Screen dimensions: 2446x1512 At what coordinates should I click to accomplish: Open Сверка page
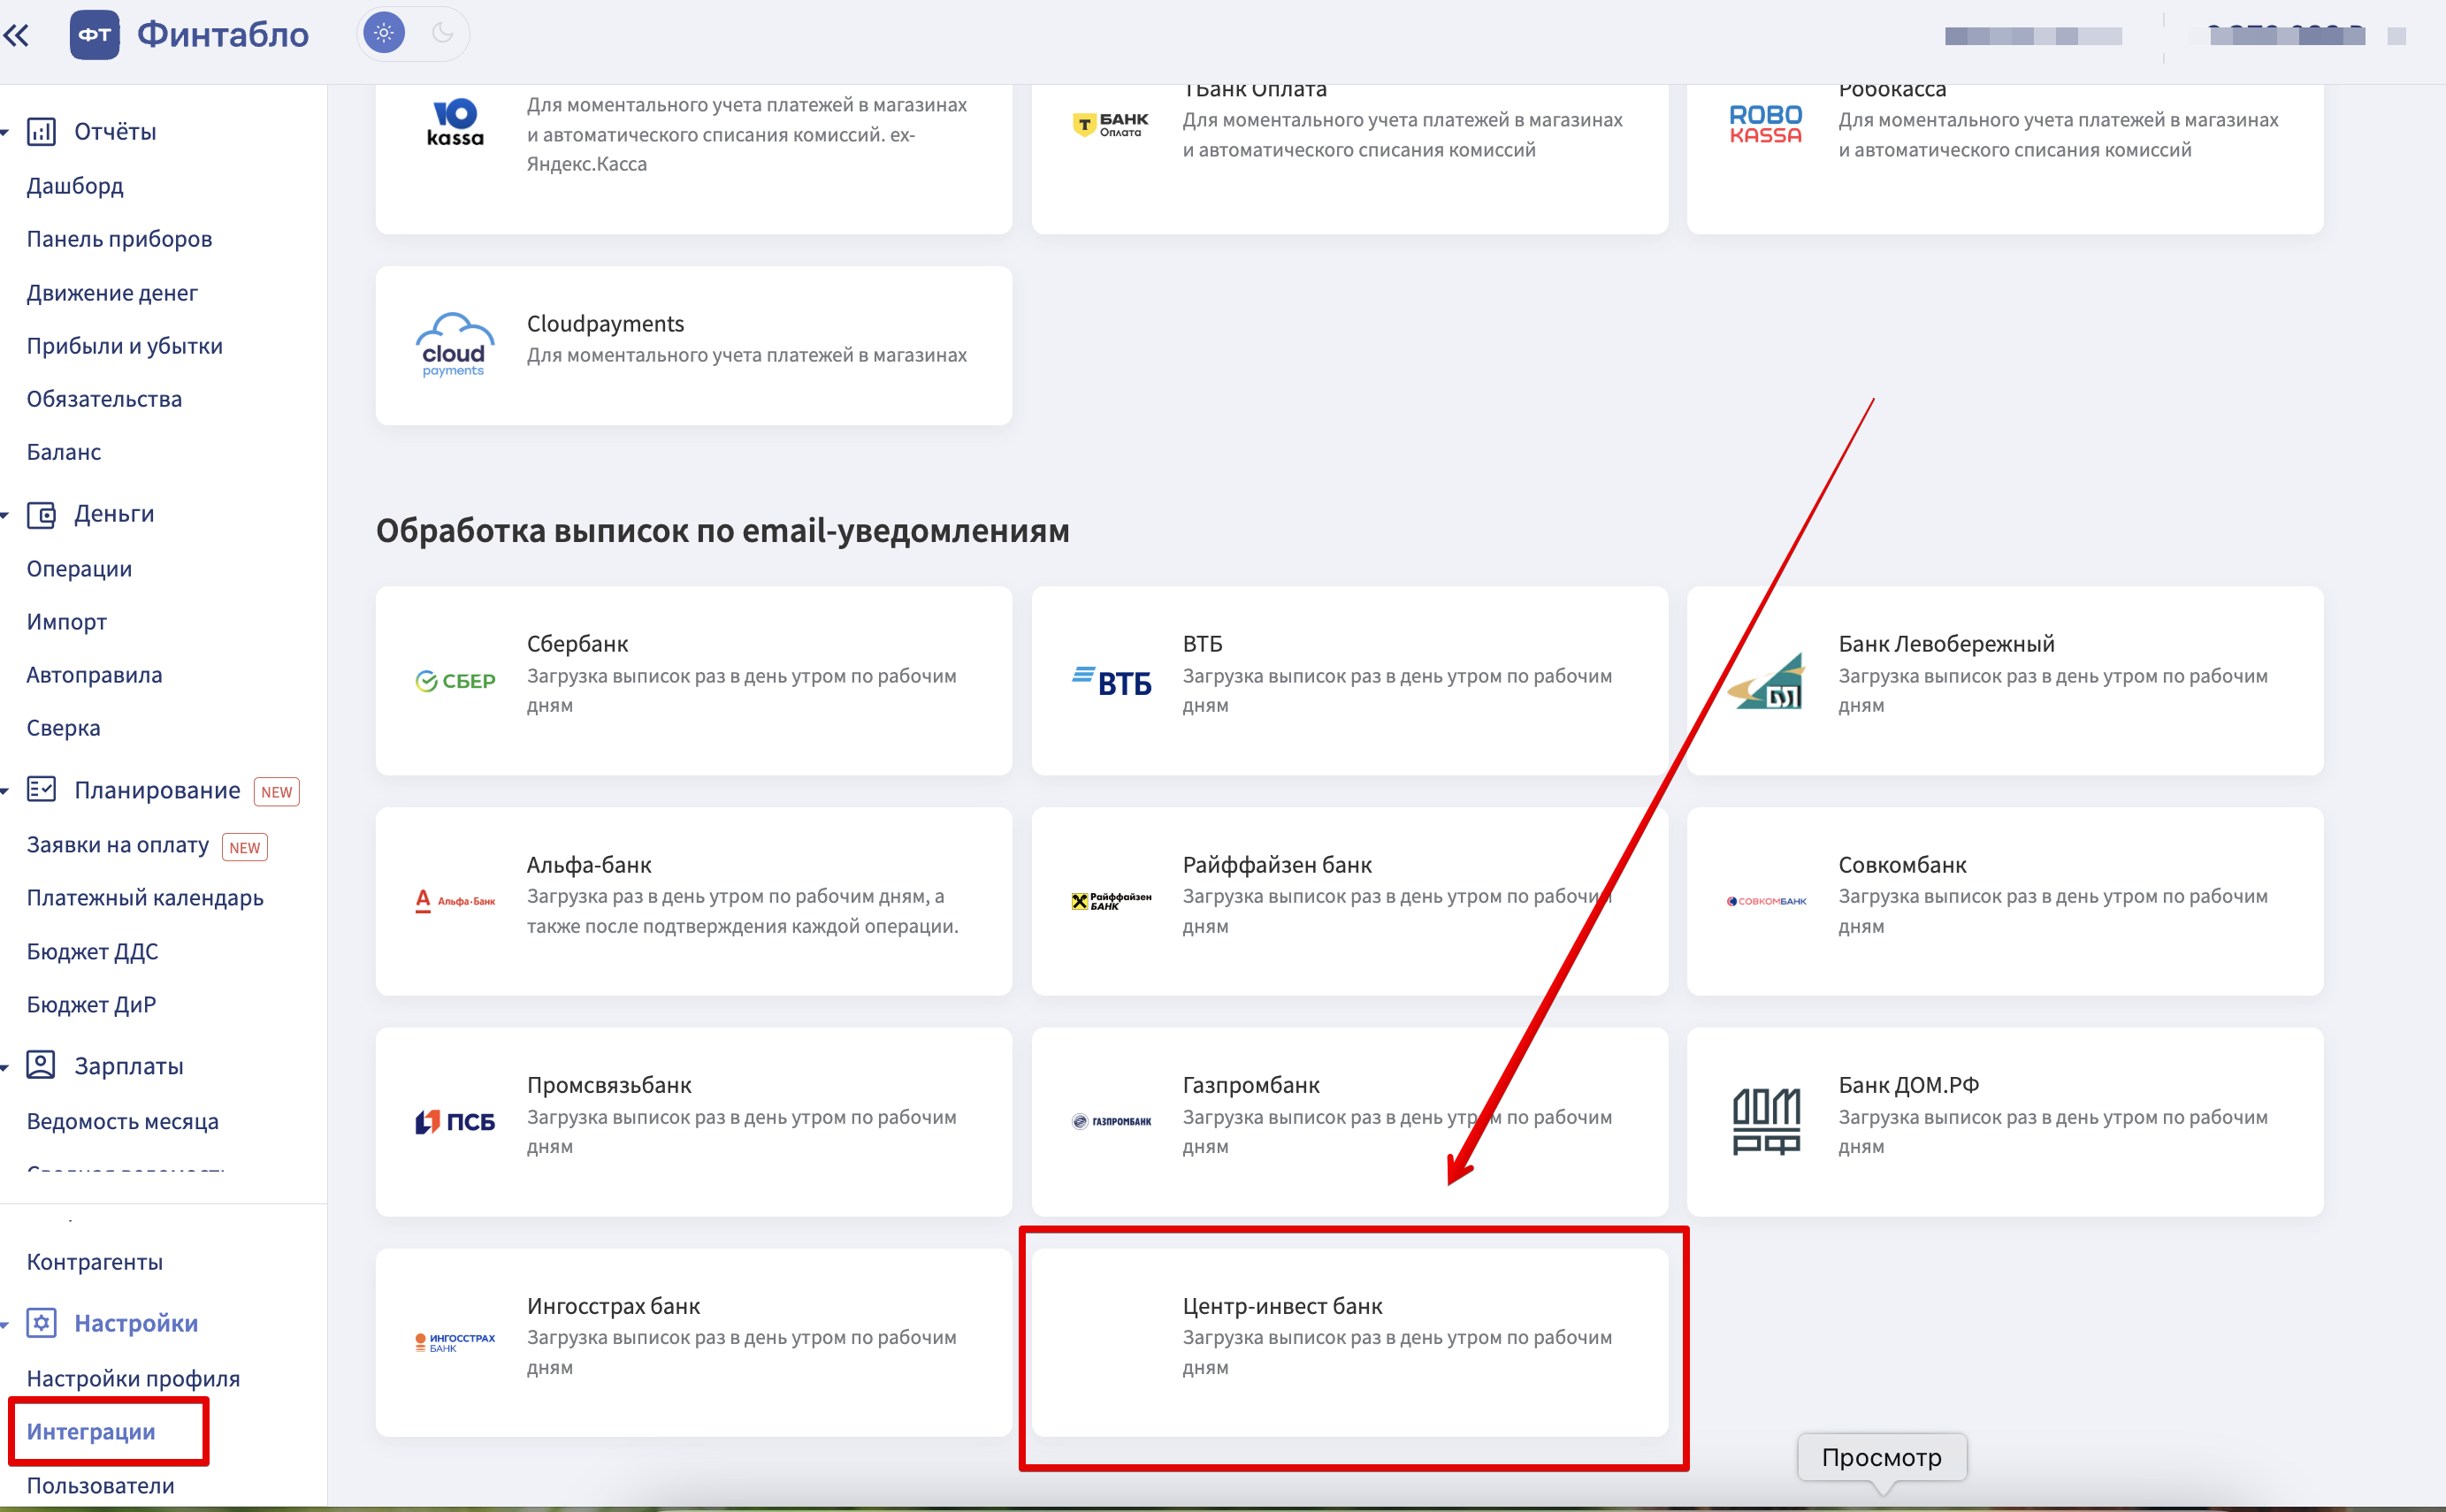tap(63, 728)
